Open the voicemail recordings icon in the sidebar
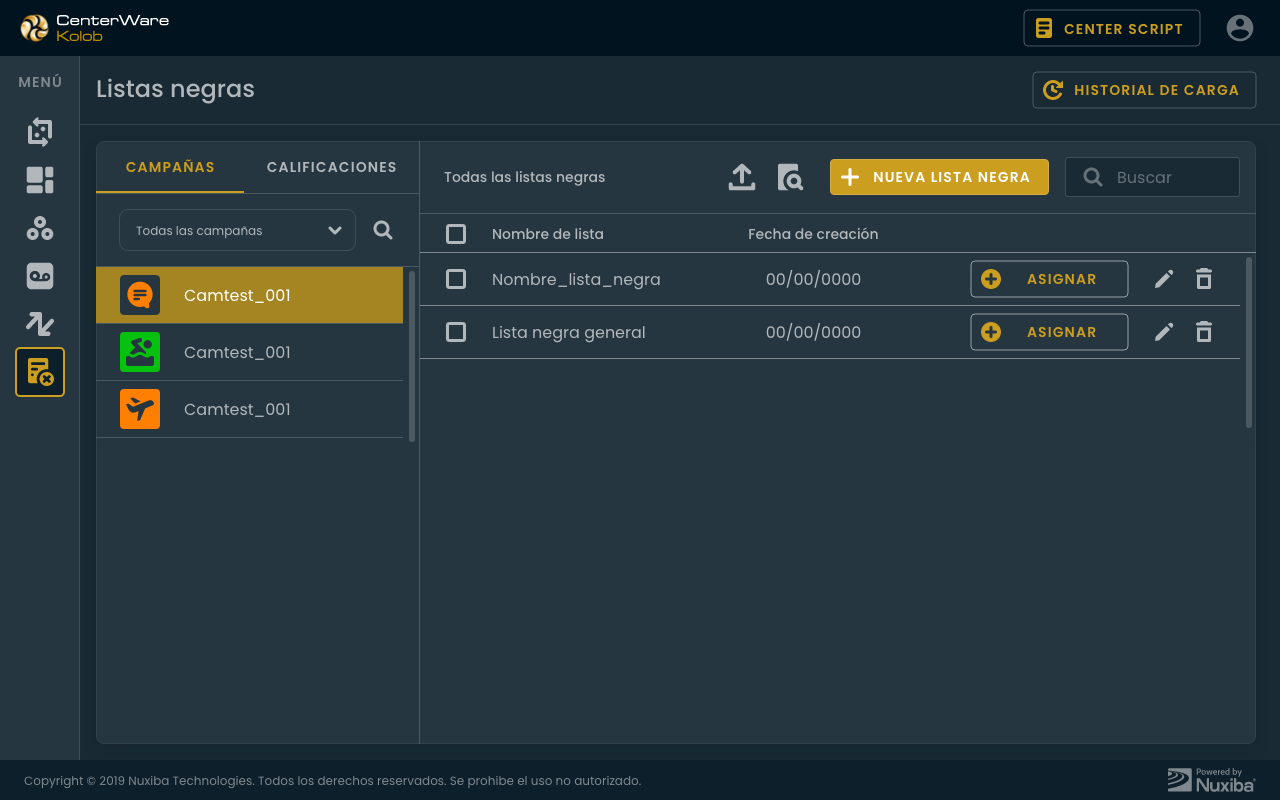This screenshot has height=800, width=1280. (40, 276)
